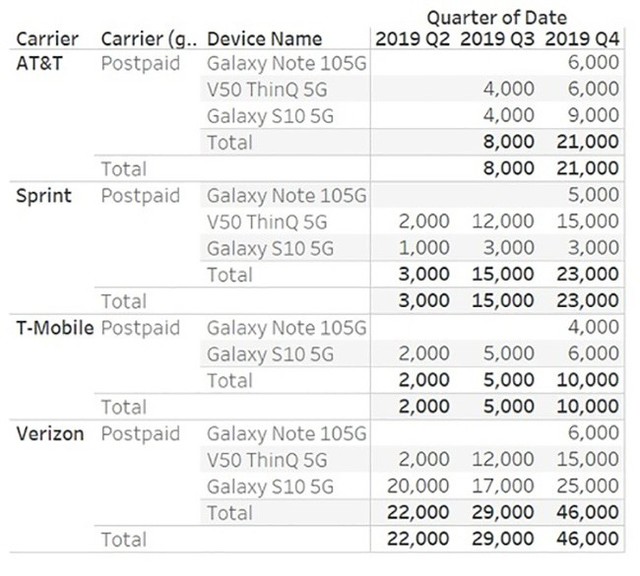Select AT&T Galaxy Note 105G Q4 value 6,000
The height and width of the screenshot is (576, 640).
point(593,63)
